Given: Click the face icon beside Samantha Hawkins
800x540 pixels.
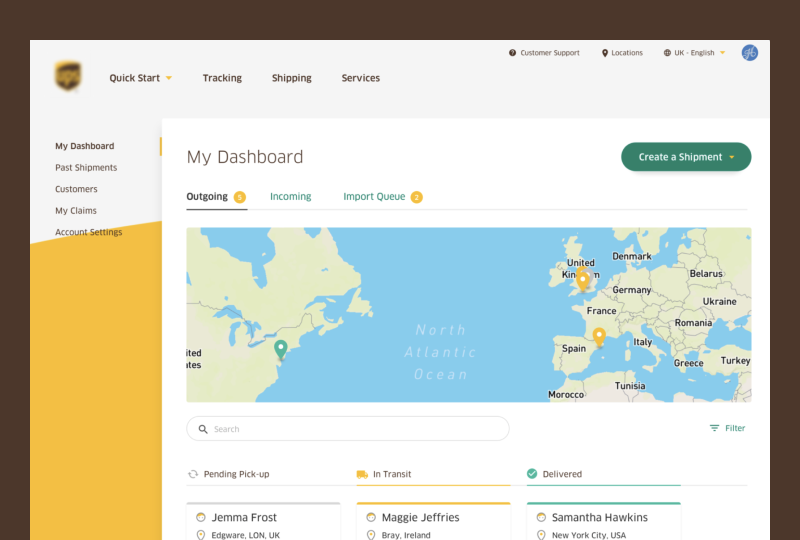Looking at the screenshot, I should point(541,517).
